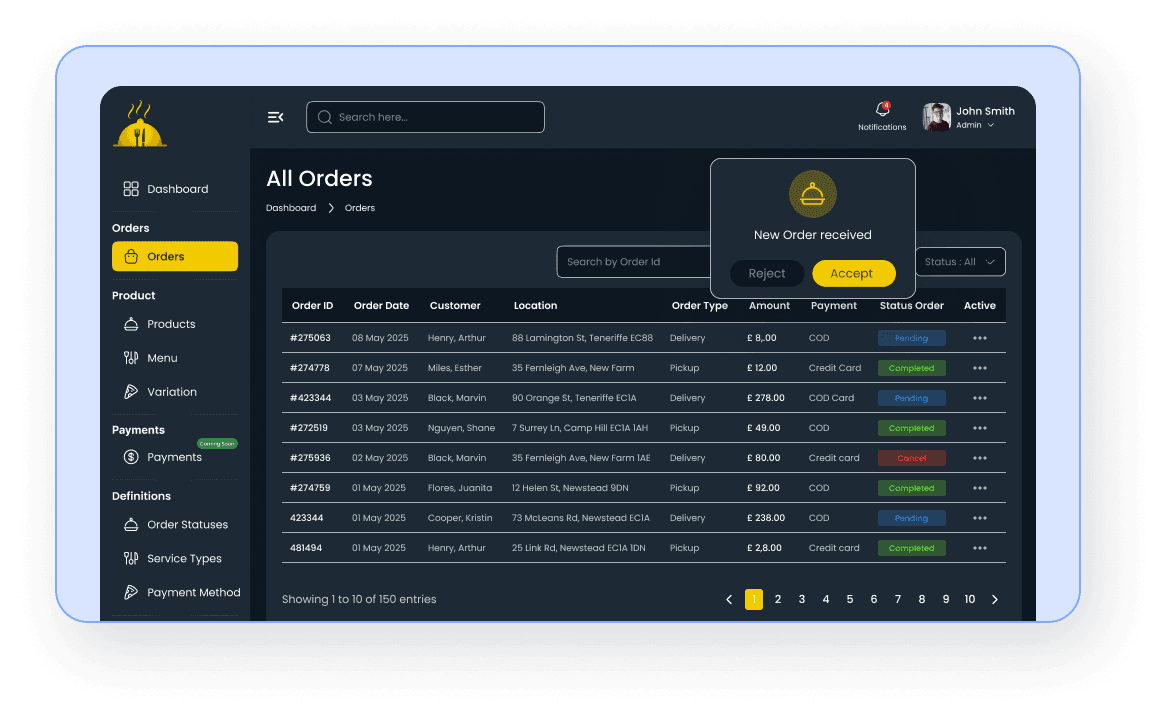Screen dimensions: 1166x718
Task: Open the Products section via its icon
Action: point(131,323)
